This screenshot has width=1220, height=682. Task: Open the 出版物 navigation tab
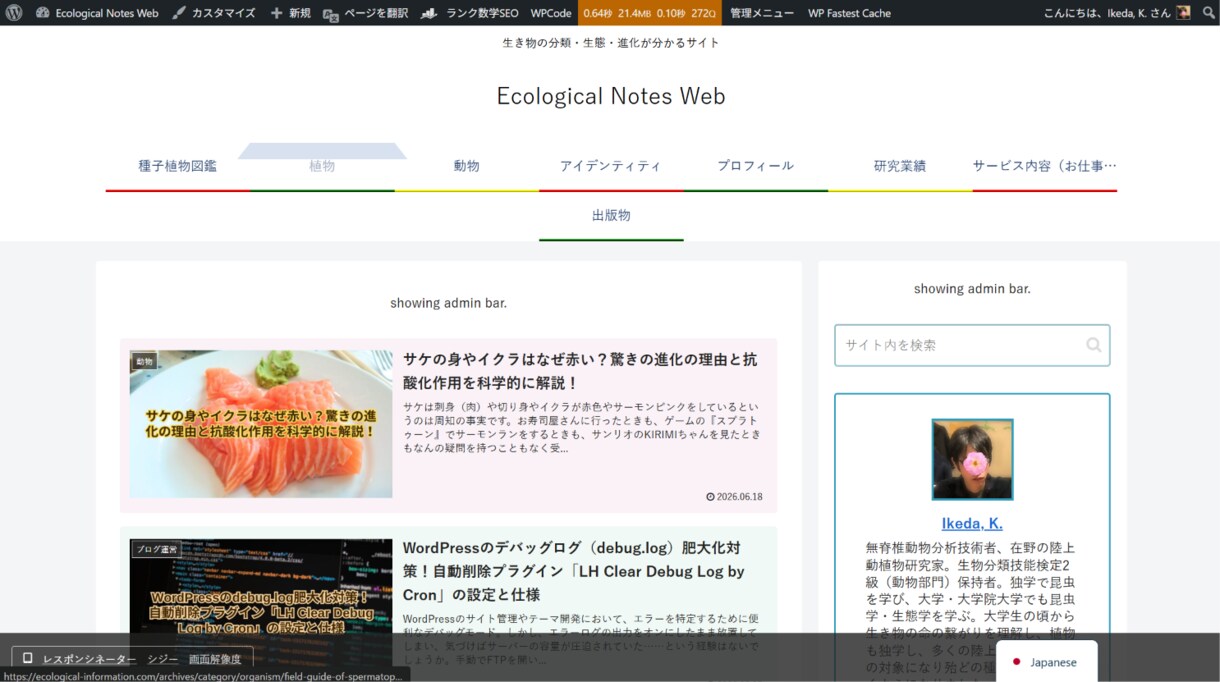(611, 215)
